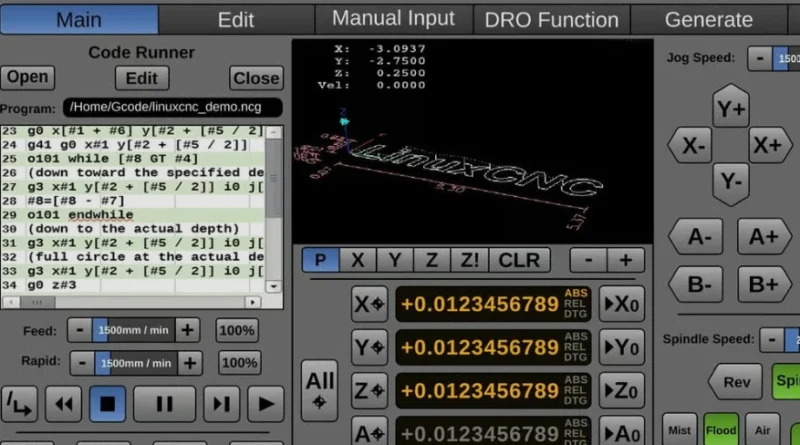
Task: Switch to DRO Function tab
Action: point(552,20)
